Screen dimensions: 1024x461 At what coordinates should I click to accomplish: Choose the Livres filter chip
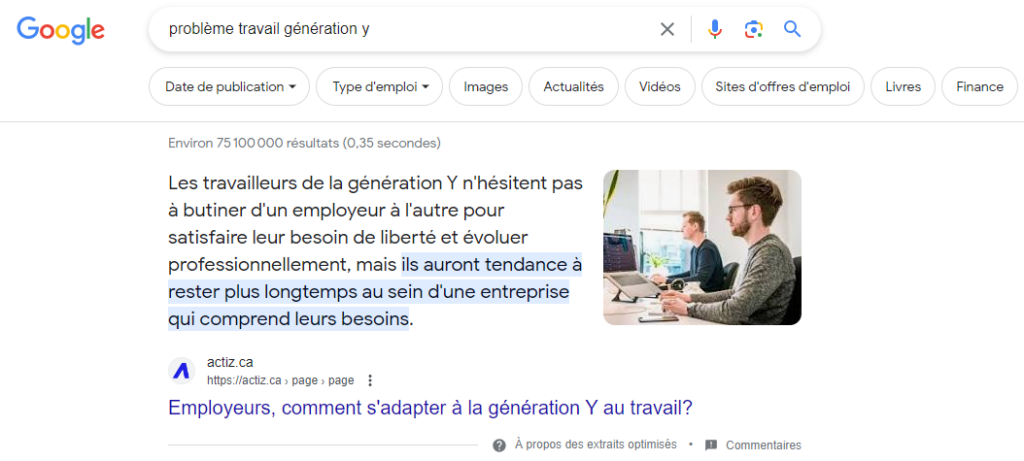tap(903, 87)
